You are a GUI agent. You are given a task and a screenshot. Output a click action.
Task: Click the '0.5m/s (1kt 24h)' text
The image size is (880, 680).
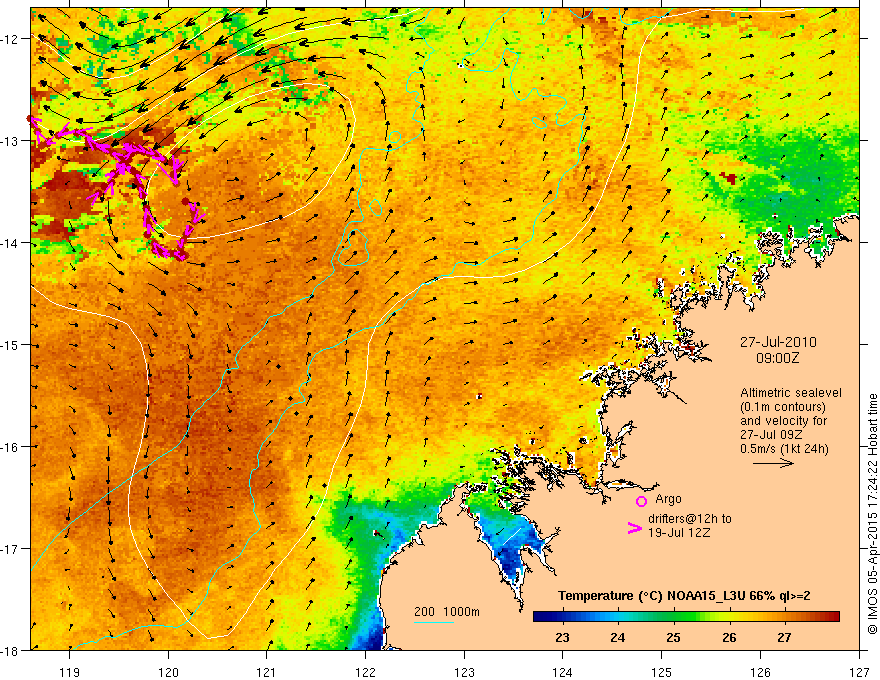click(x=784, y=449)
